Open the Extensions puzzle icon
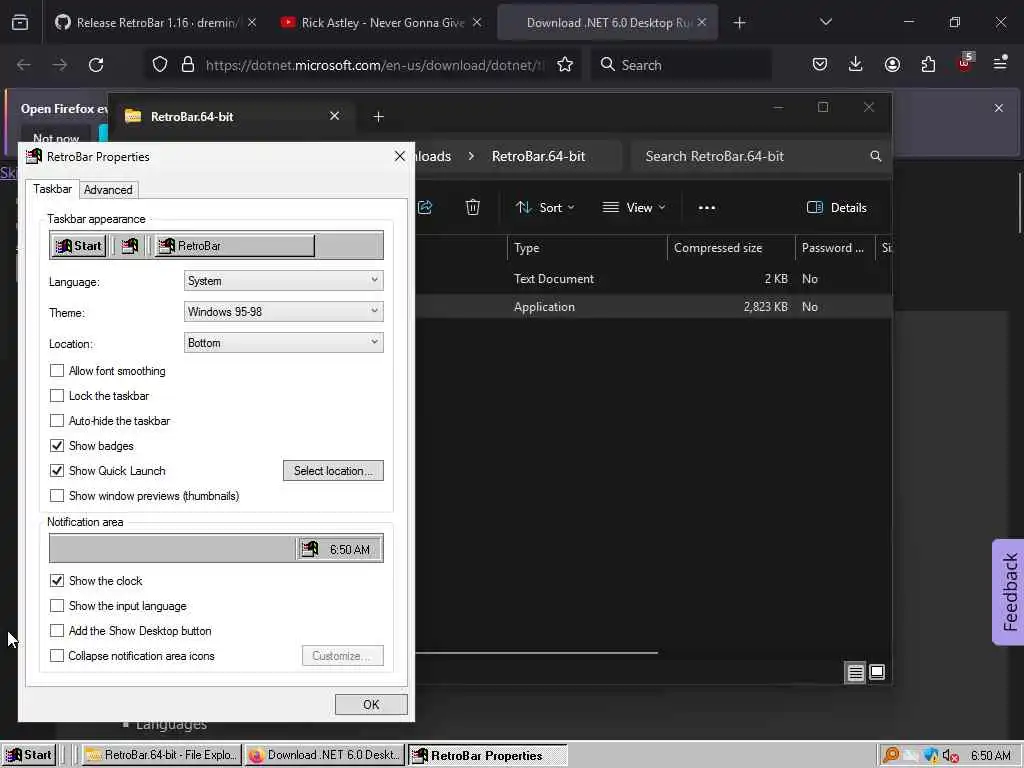The width and height of the screenshot is (1024, 768). coord(928,65)
